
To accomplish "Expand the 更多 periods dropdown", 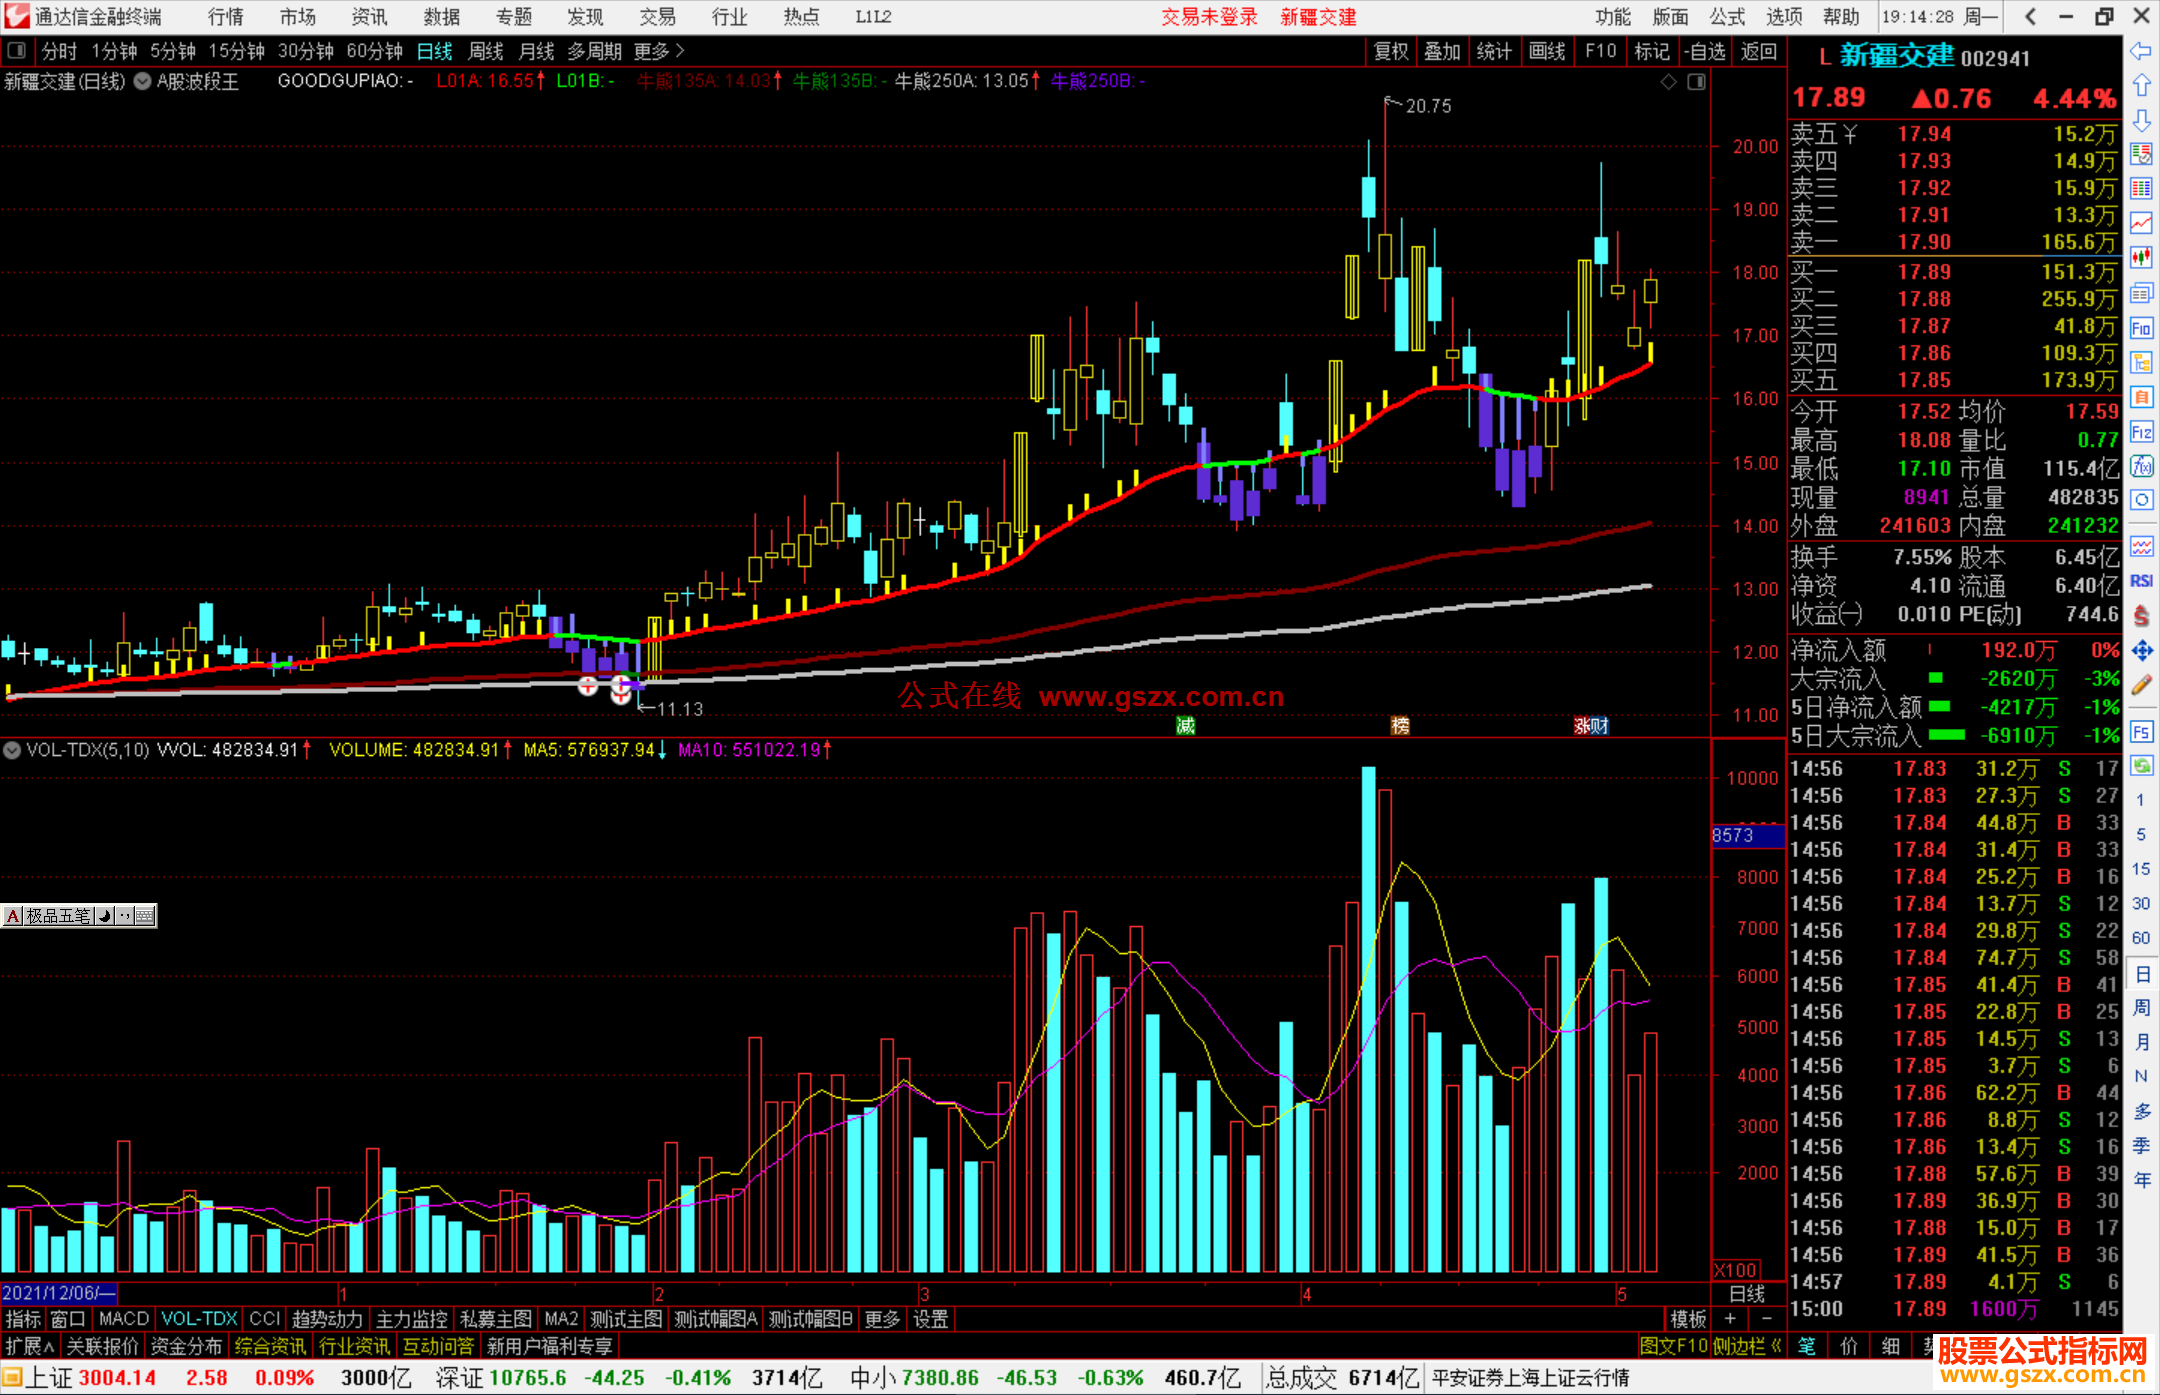I will (659, 51).
